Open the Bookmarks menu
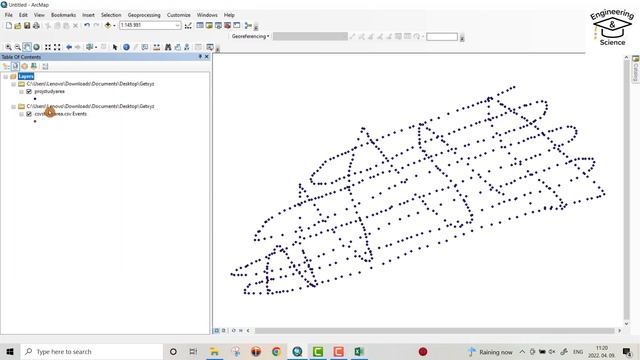This screenshot has height=360, width=640. [x=63, y=15]
